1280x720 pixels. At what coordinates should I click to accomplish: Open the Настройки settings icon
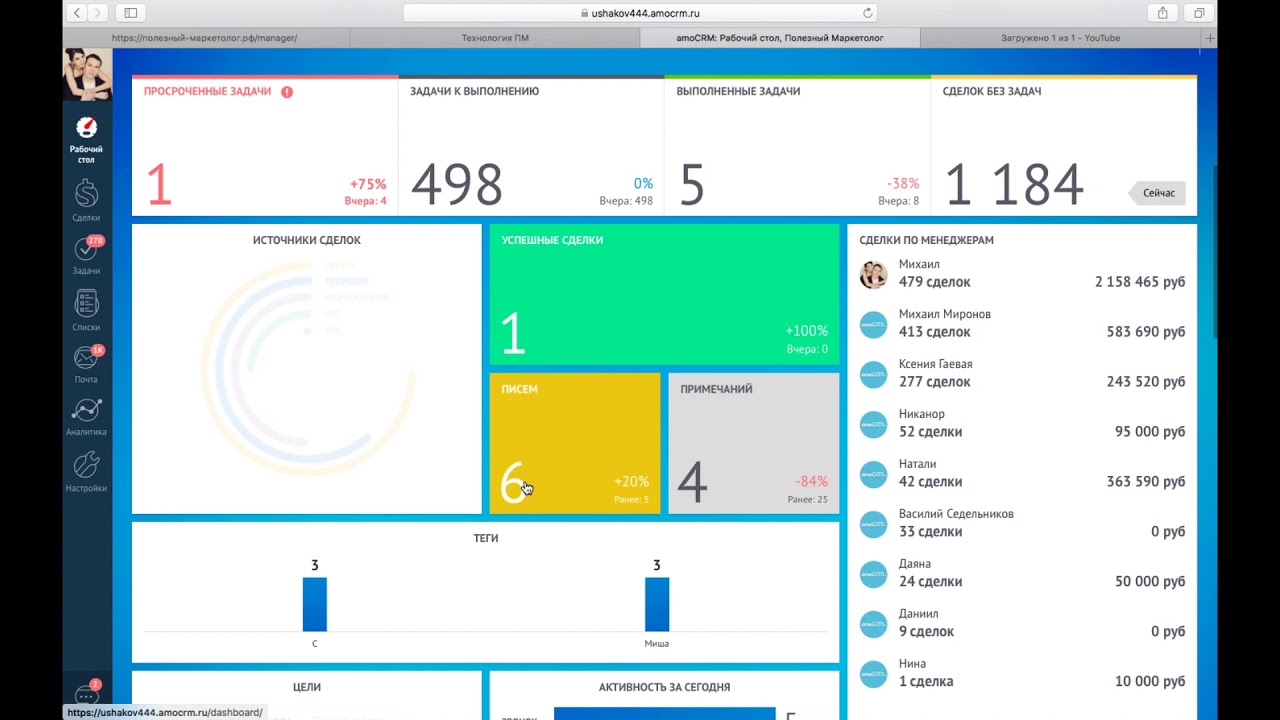(86, 471)
